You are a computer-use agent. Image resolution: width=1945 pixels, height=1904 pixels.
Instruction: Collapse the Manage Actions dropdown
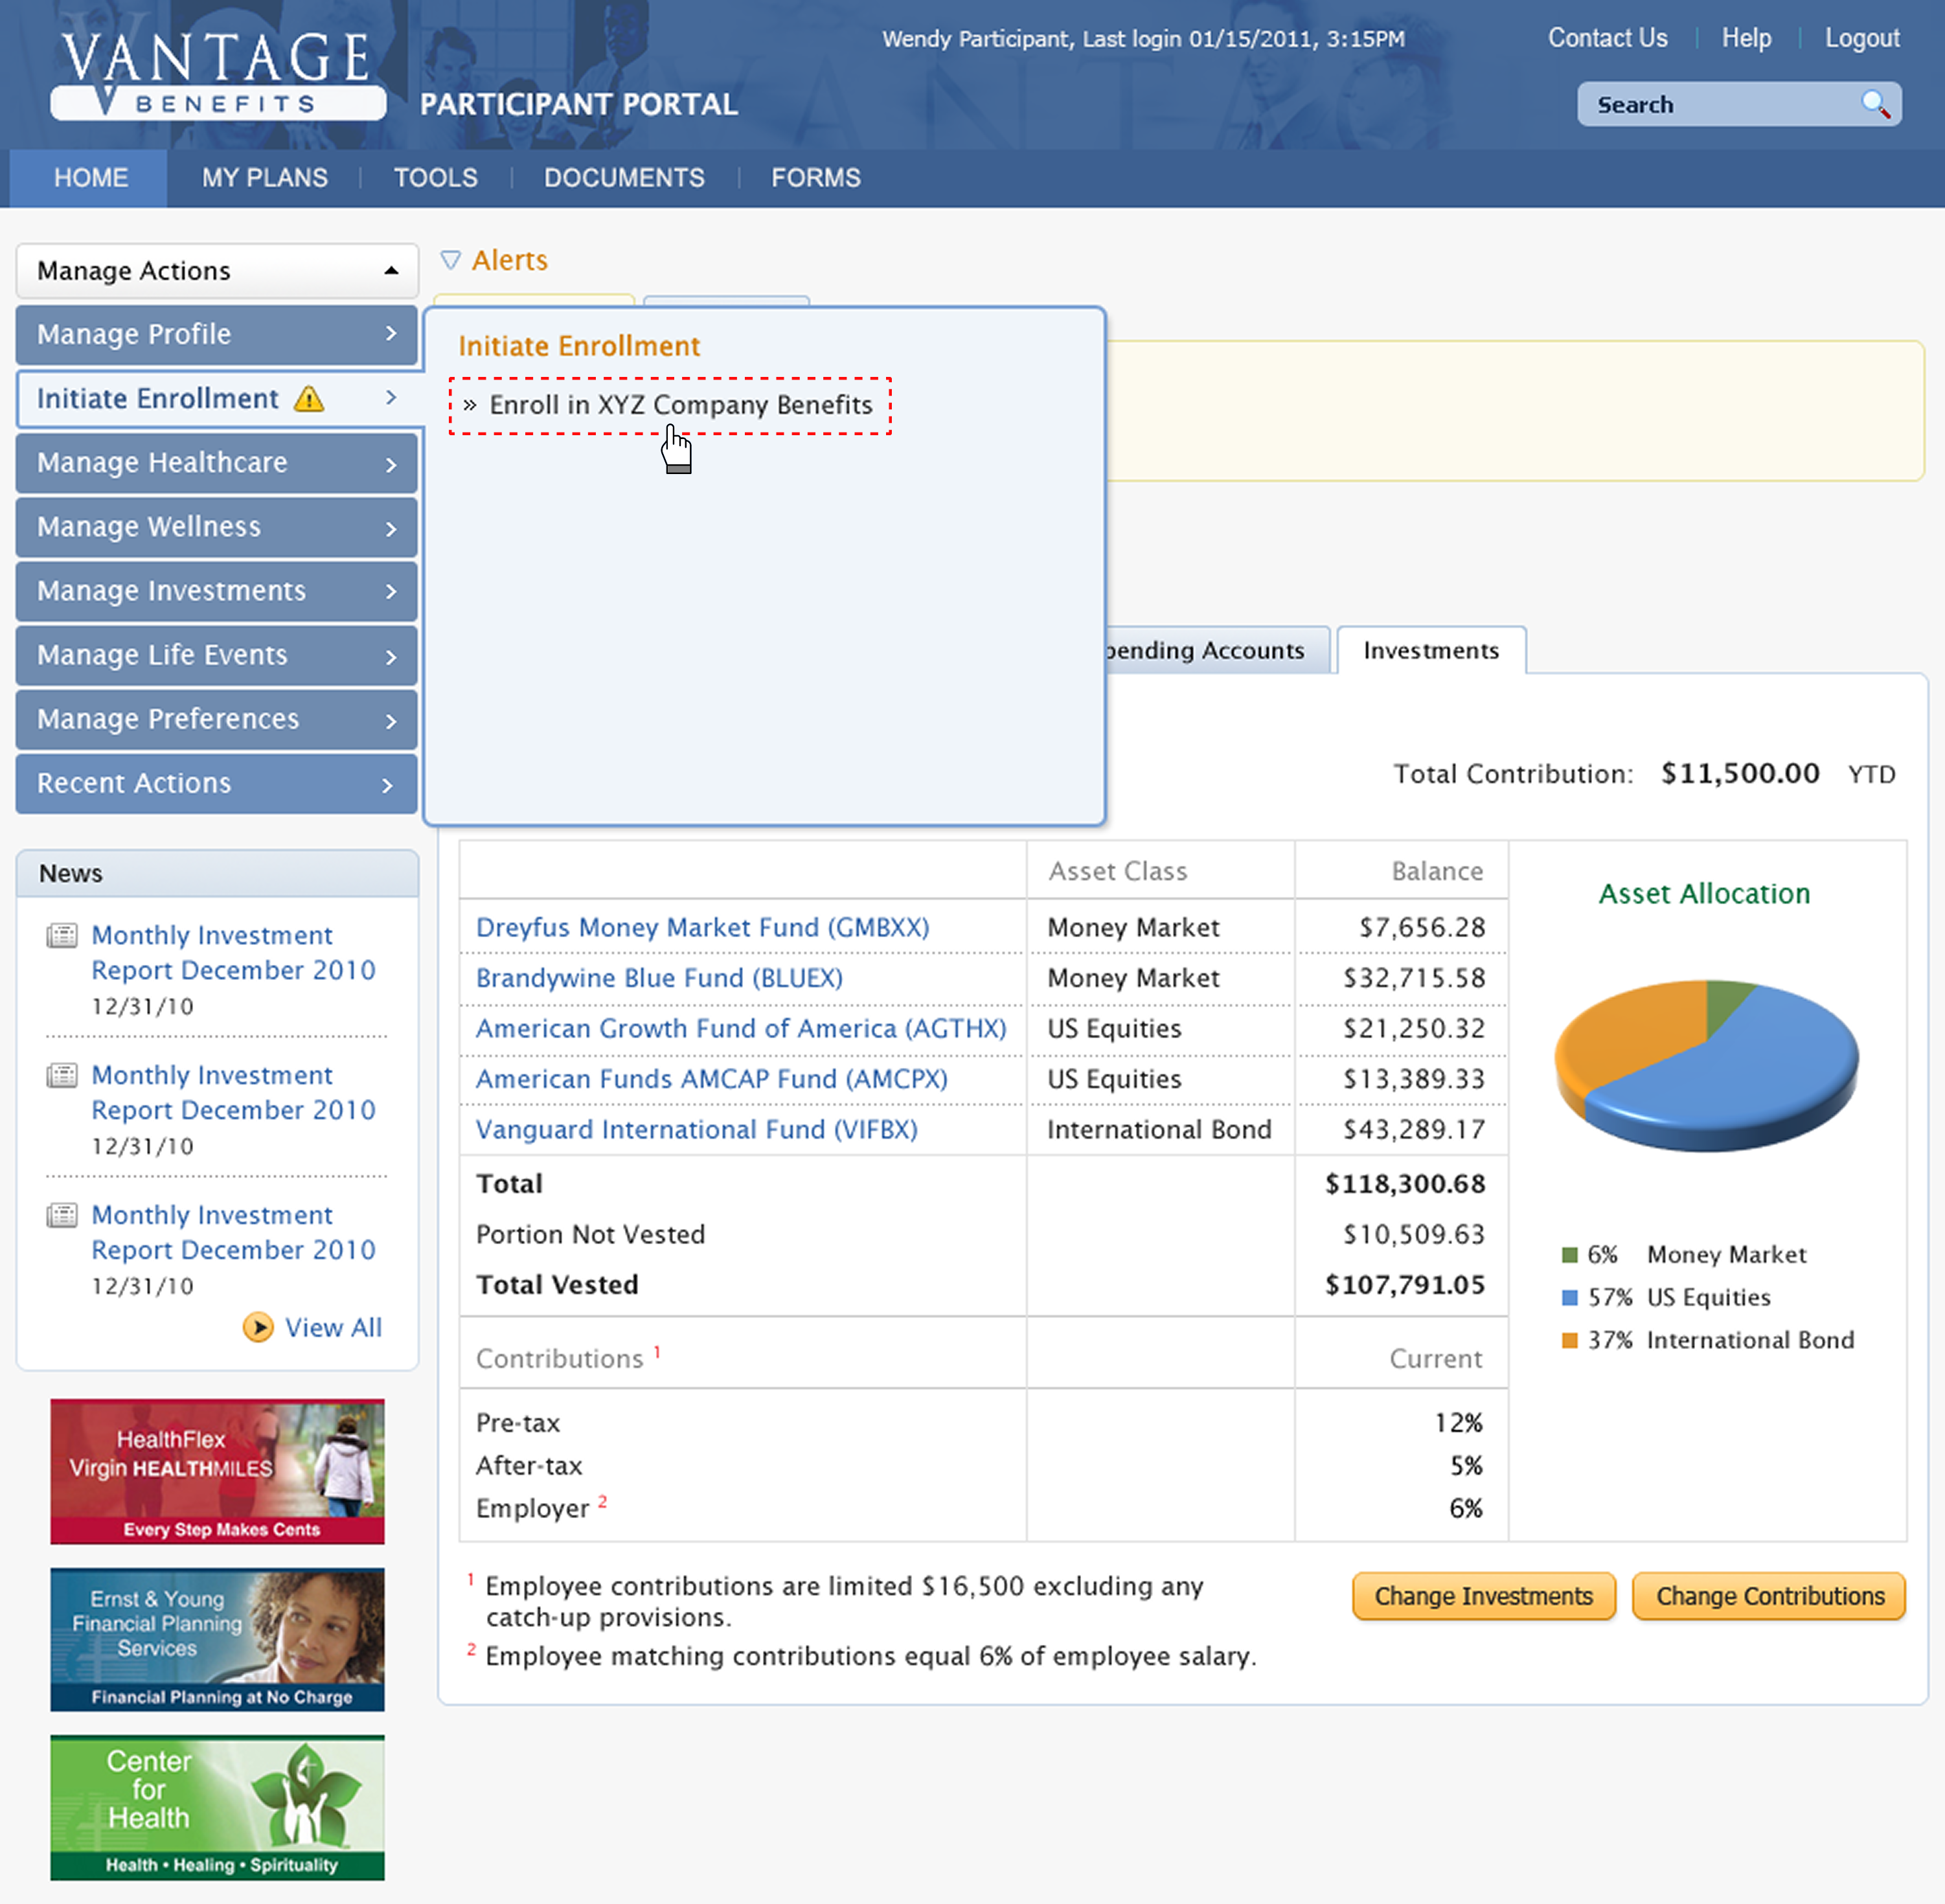(x=391, y=271)
